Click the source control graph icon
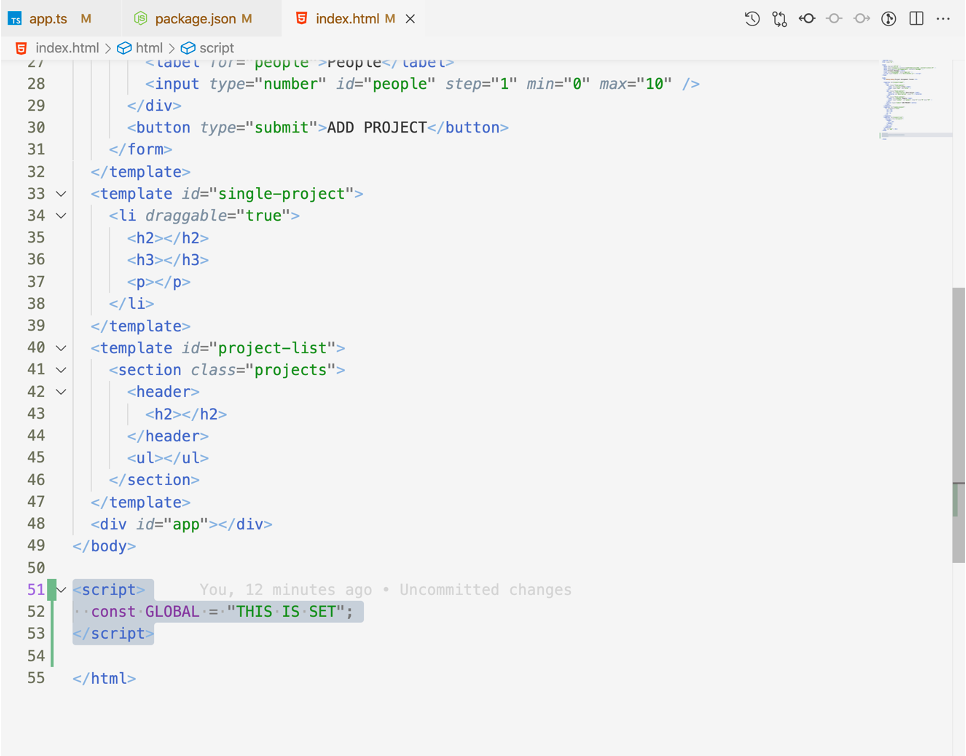The width and height of the screenshot is (966, 756). coord(779,18)
